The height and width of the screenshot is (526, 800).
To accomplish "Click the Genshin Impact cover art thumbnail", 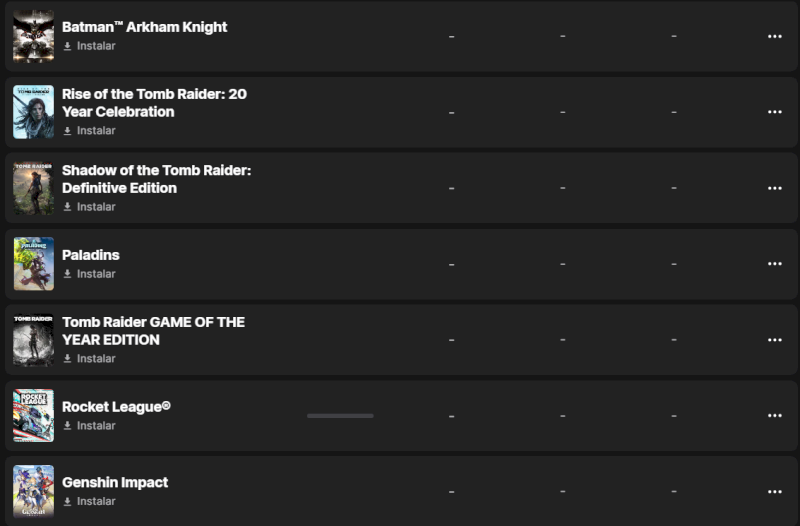I will tap(33, 492).
